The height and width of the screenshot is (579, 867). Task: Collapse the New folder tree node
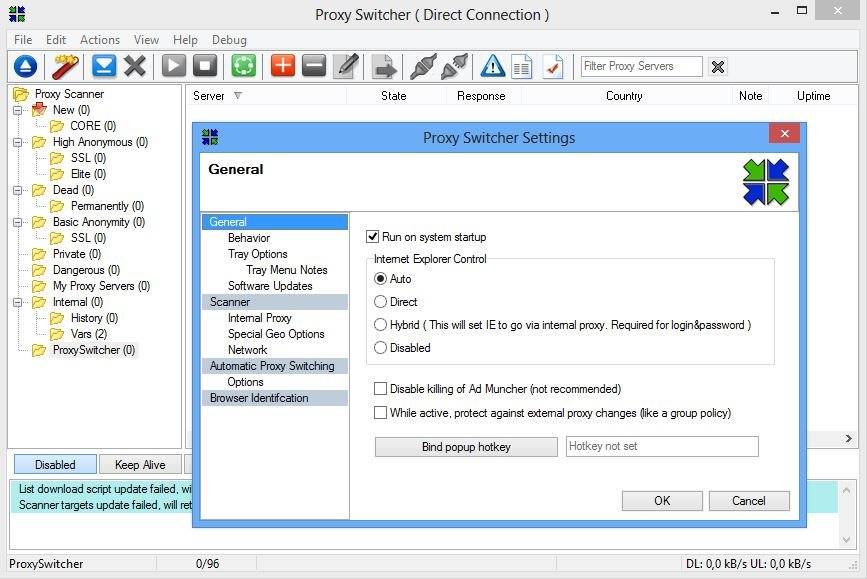coord(18,110)
